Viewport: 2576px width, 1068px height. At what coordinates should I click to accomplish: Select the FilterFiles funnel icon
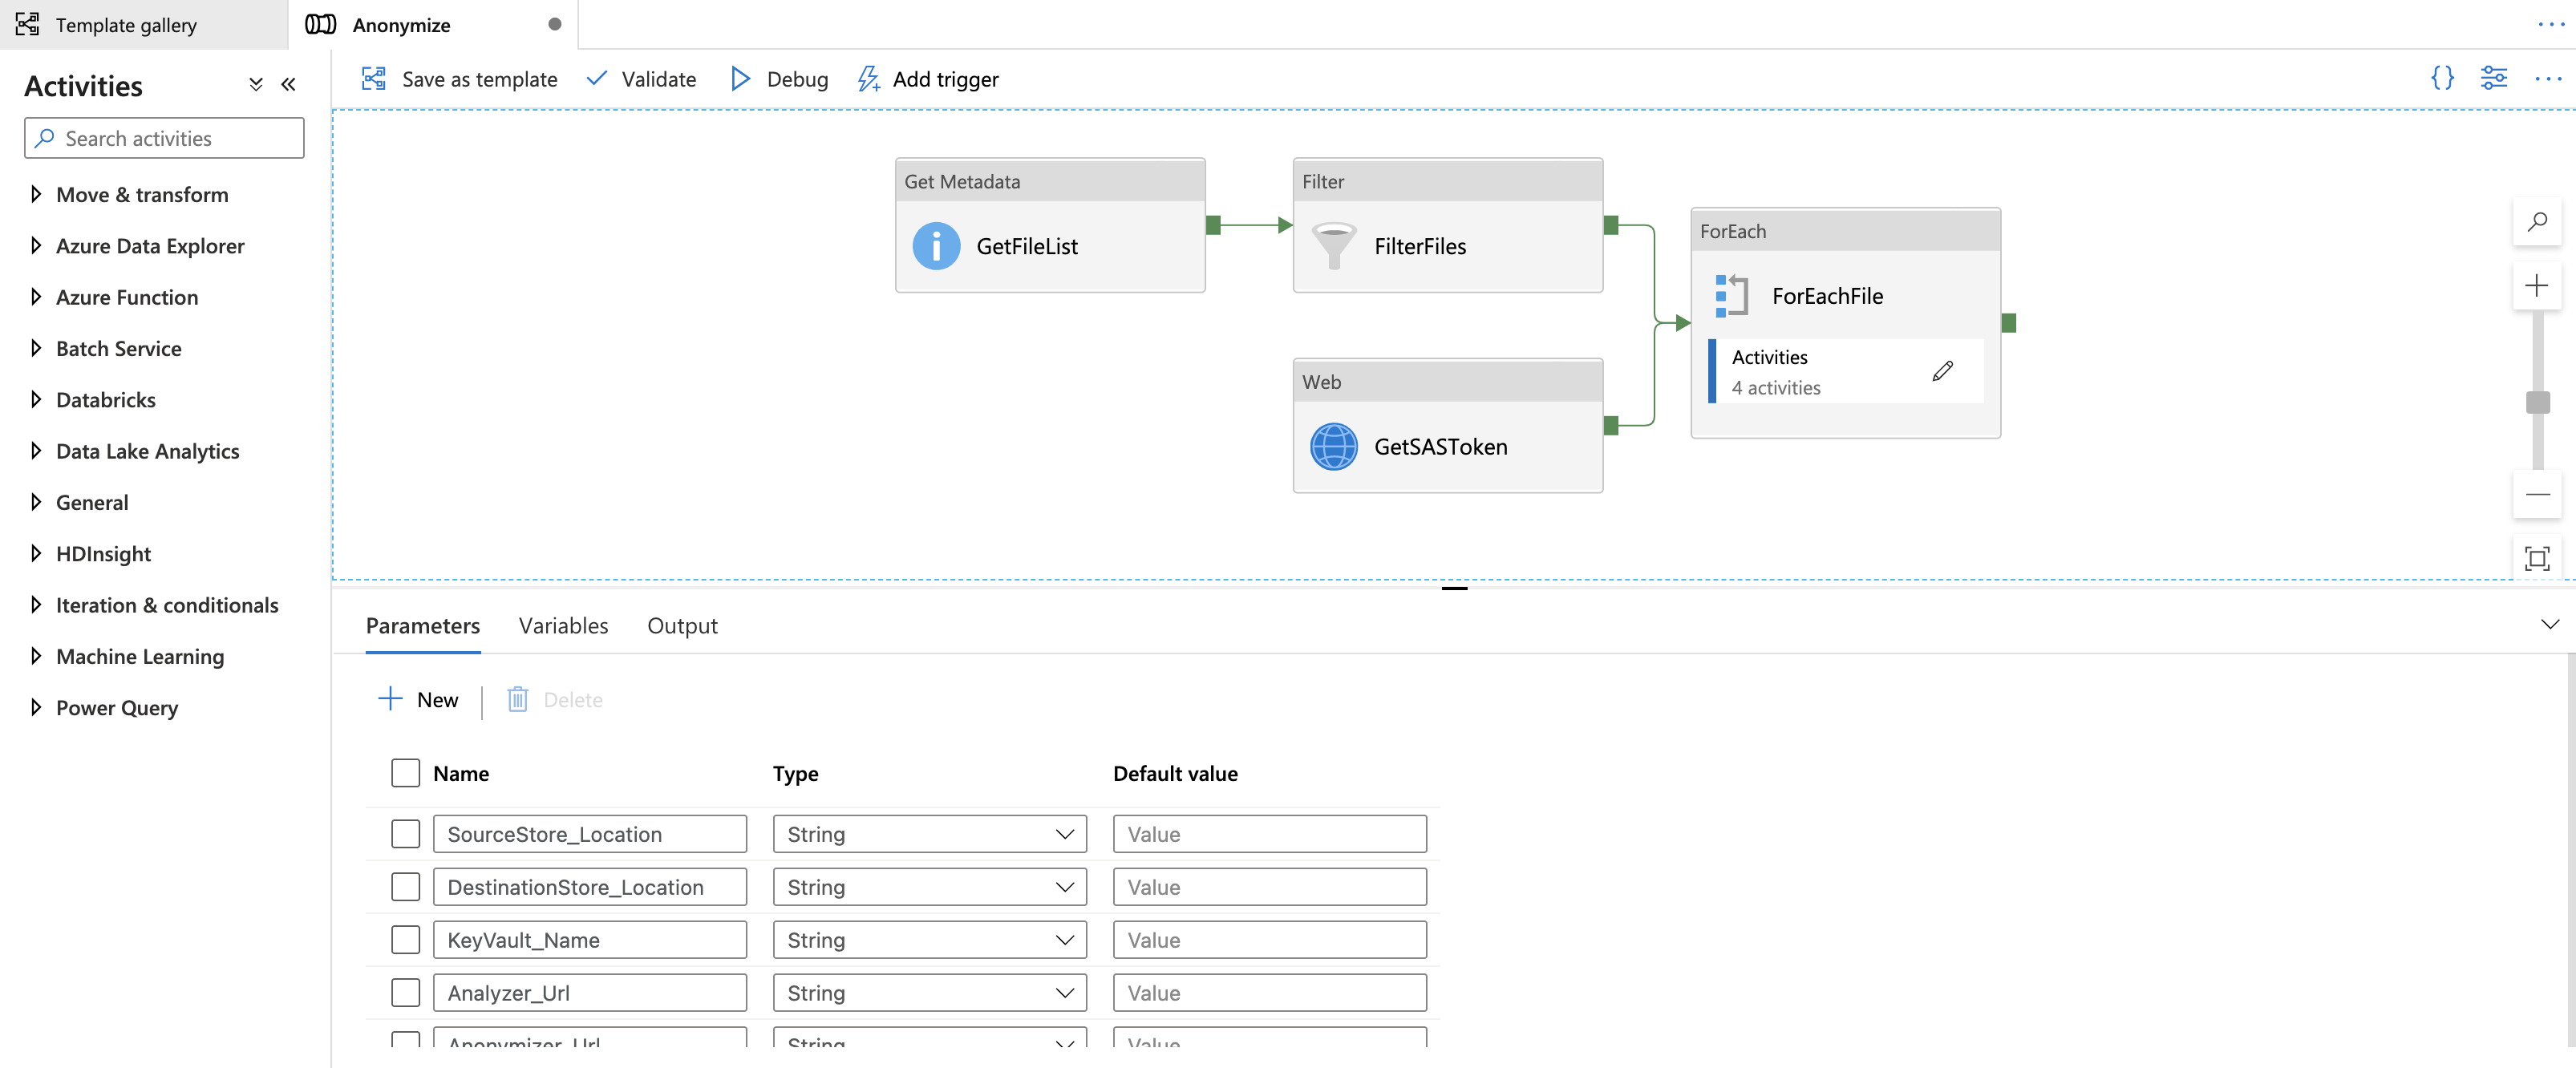(1334, 246)
